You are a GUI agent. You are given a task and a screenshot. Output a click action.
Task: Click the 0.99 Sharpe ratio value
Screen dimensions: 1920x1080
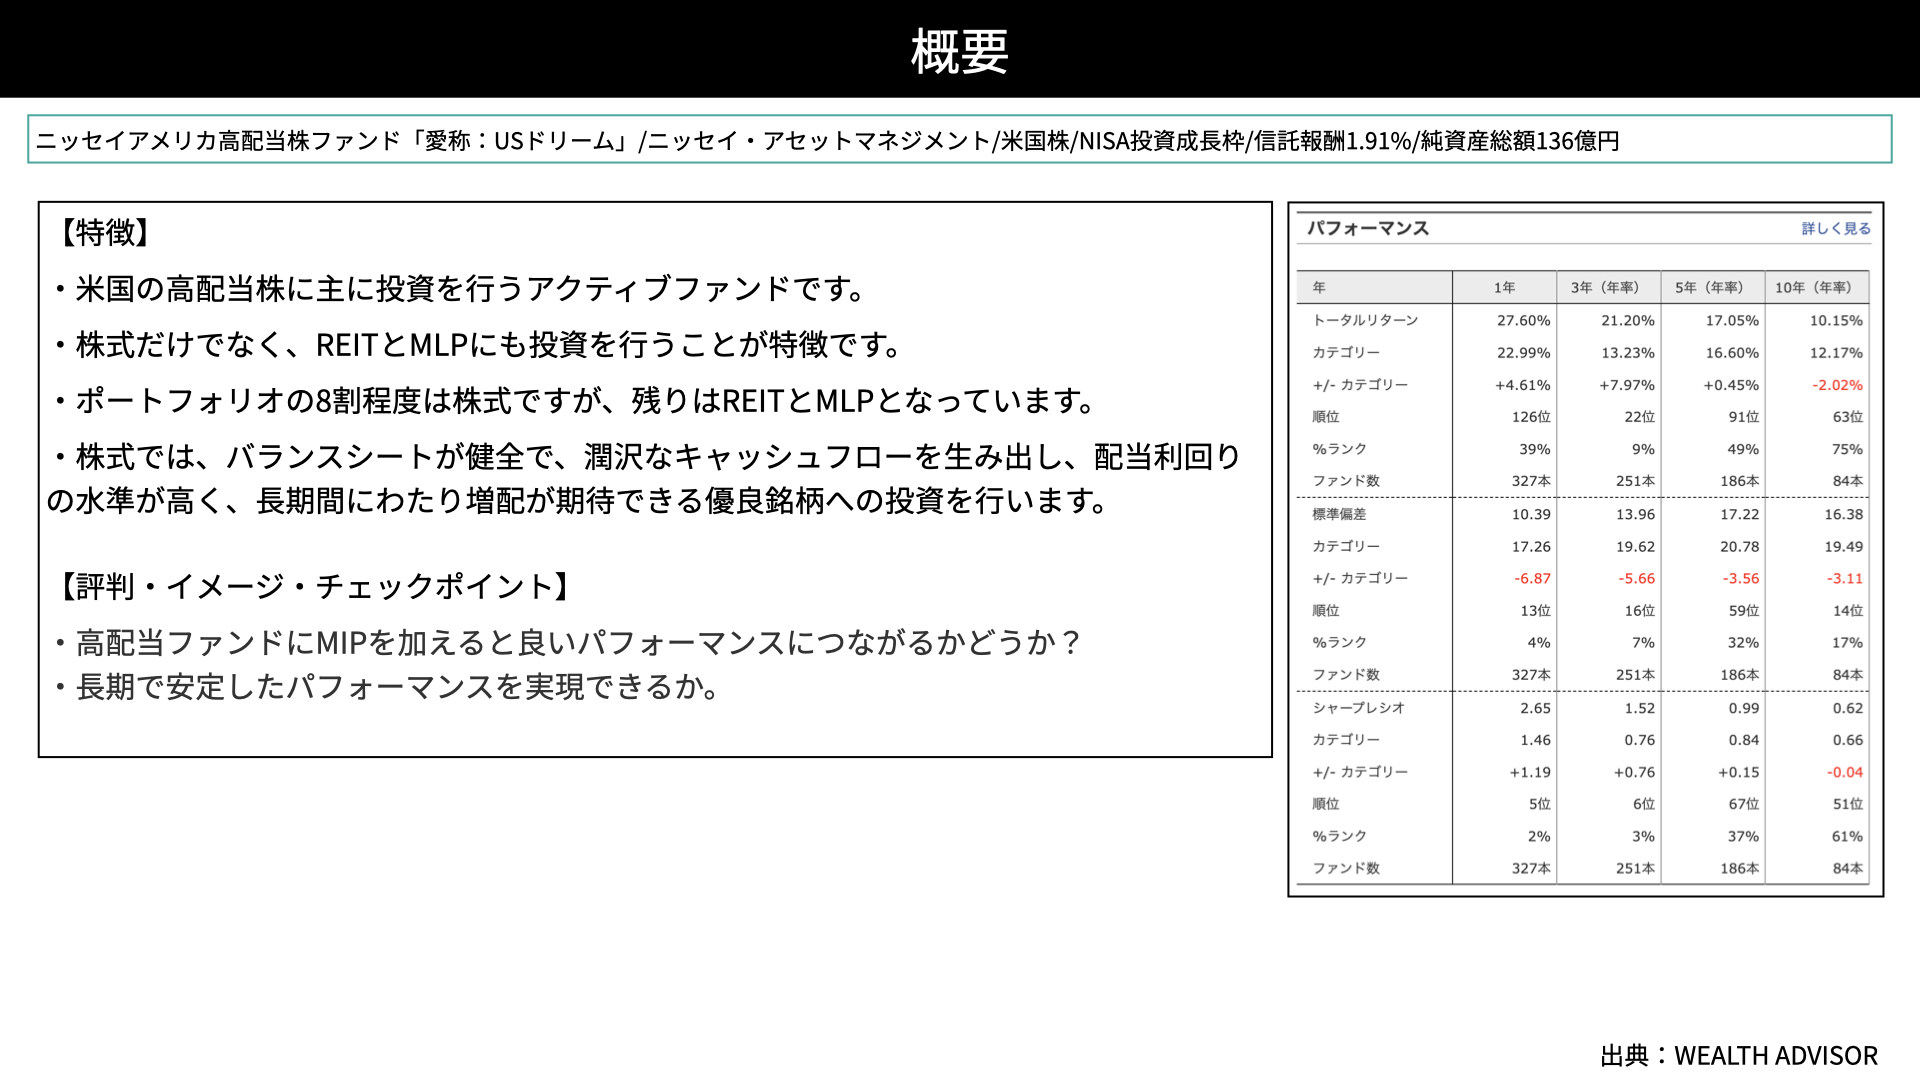[1743, 709]
